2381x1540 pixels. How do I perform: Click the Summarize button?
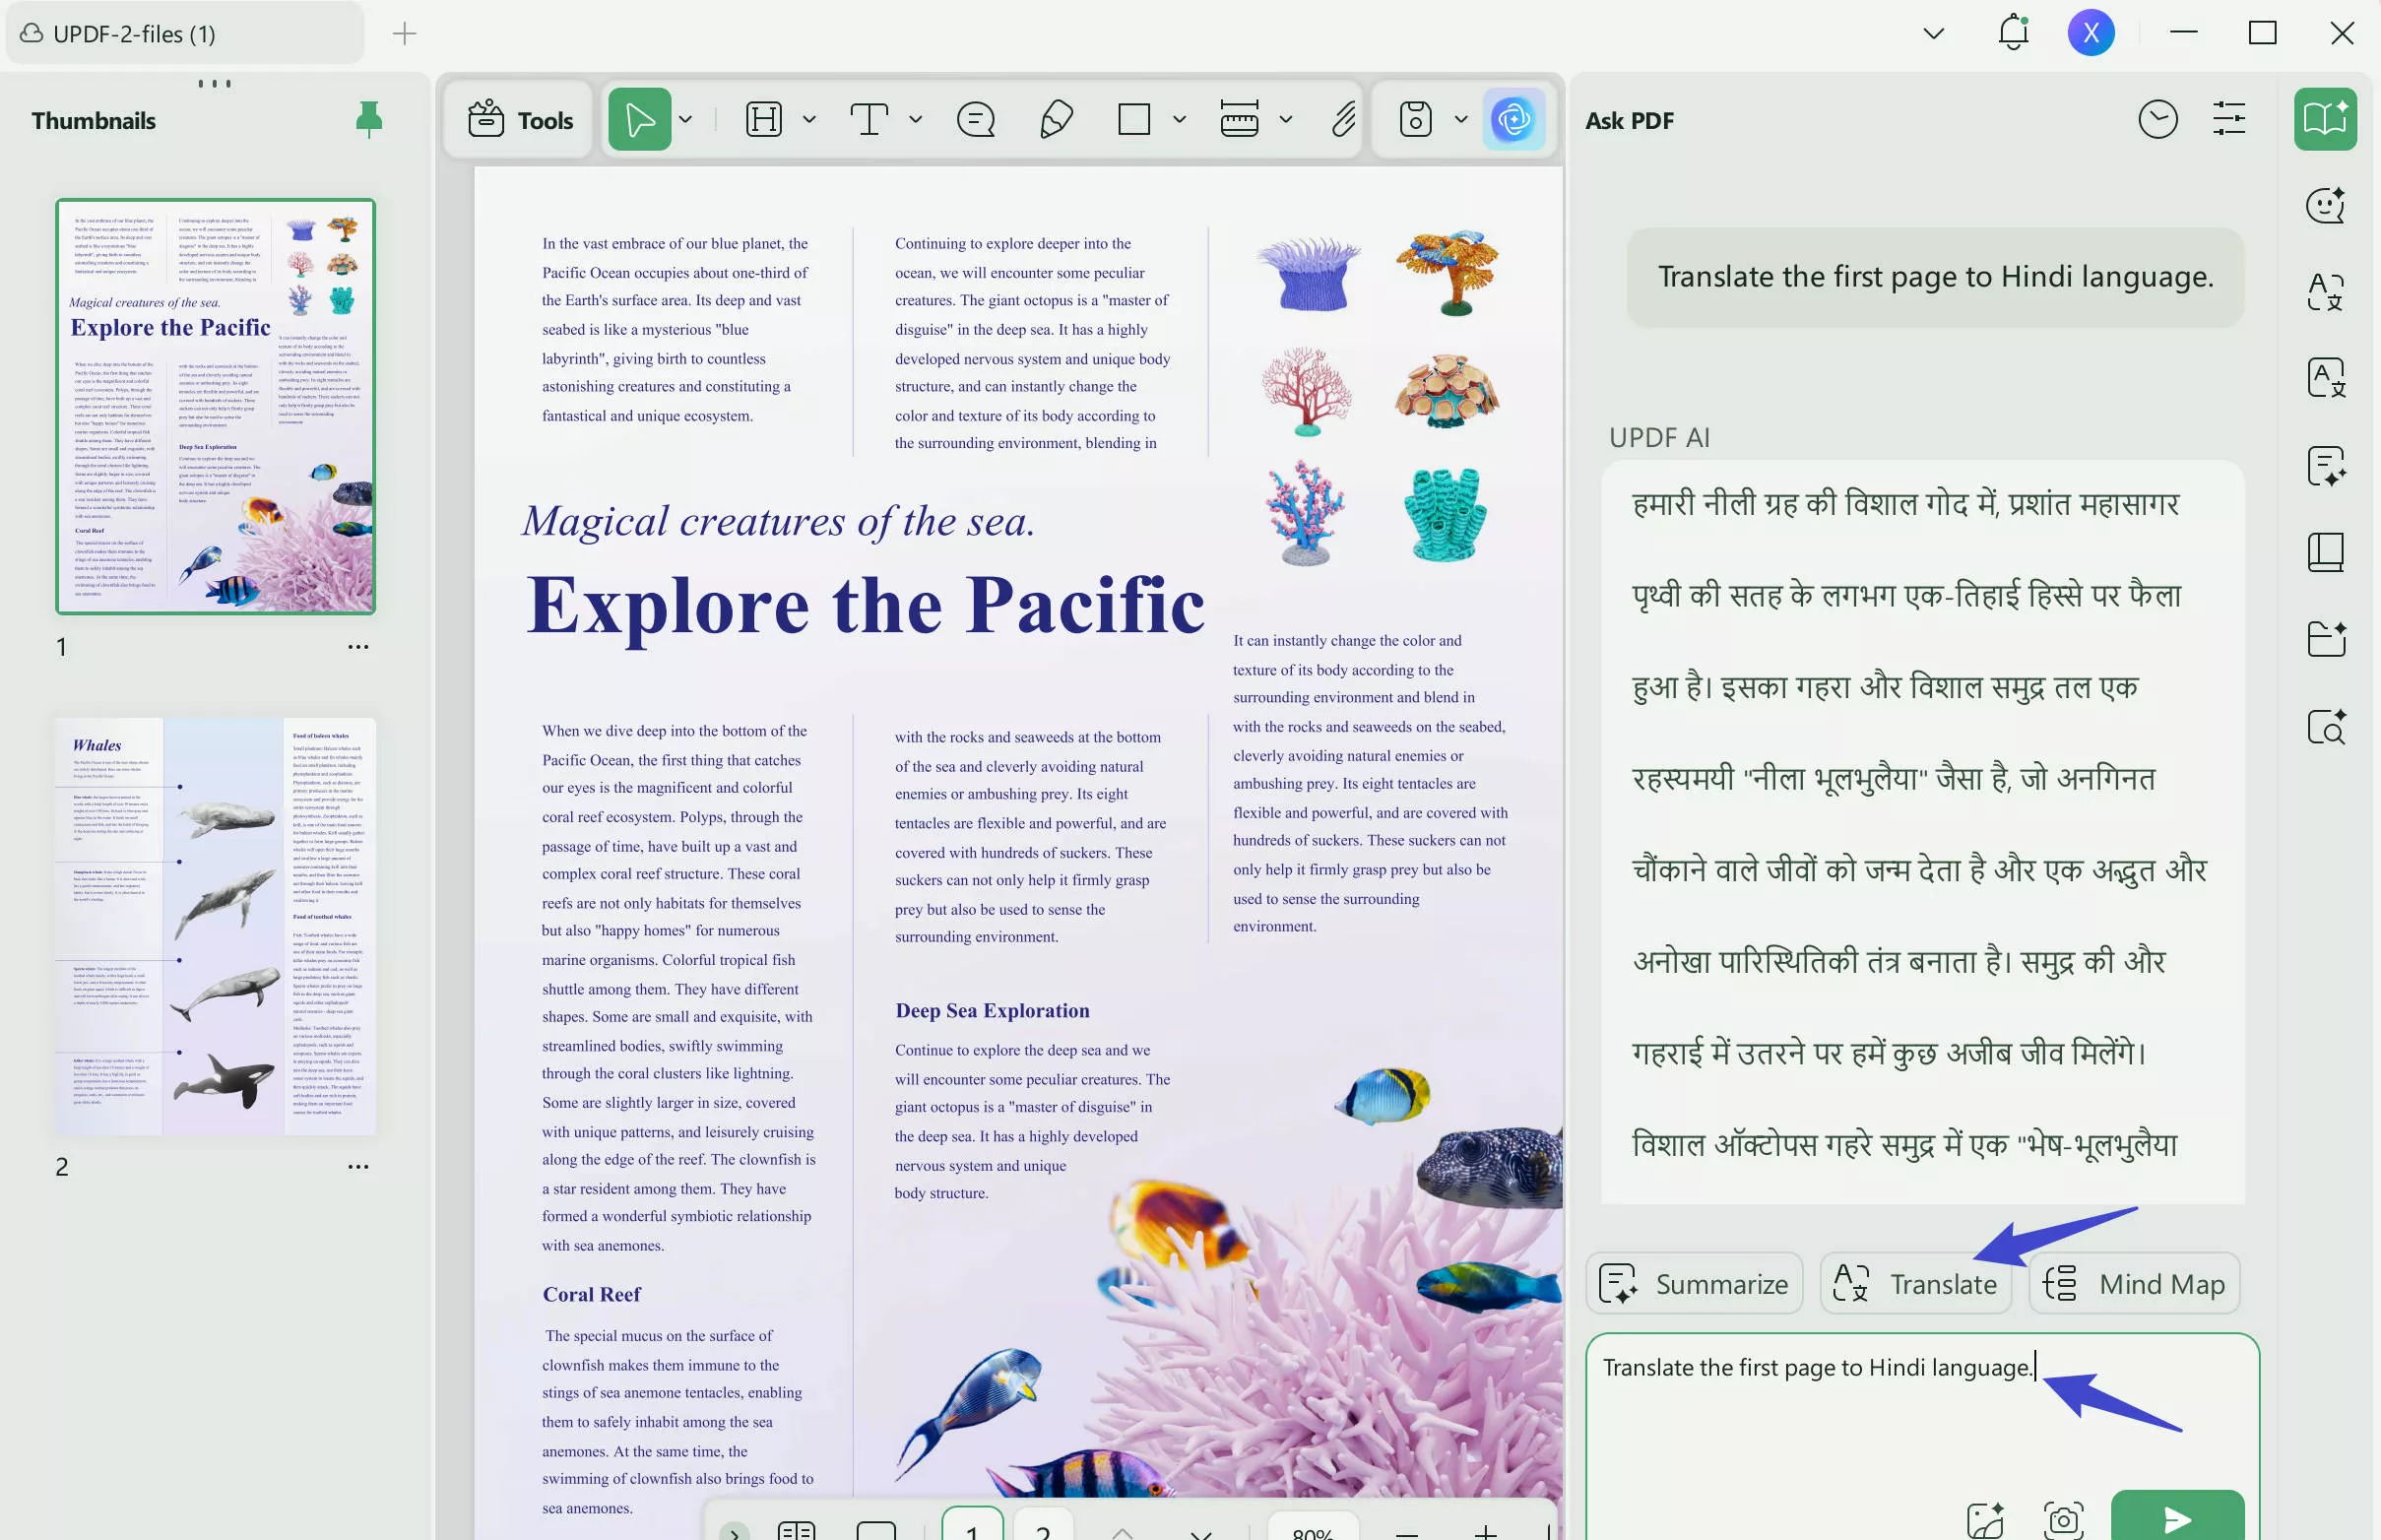coord(1694,1283)
